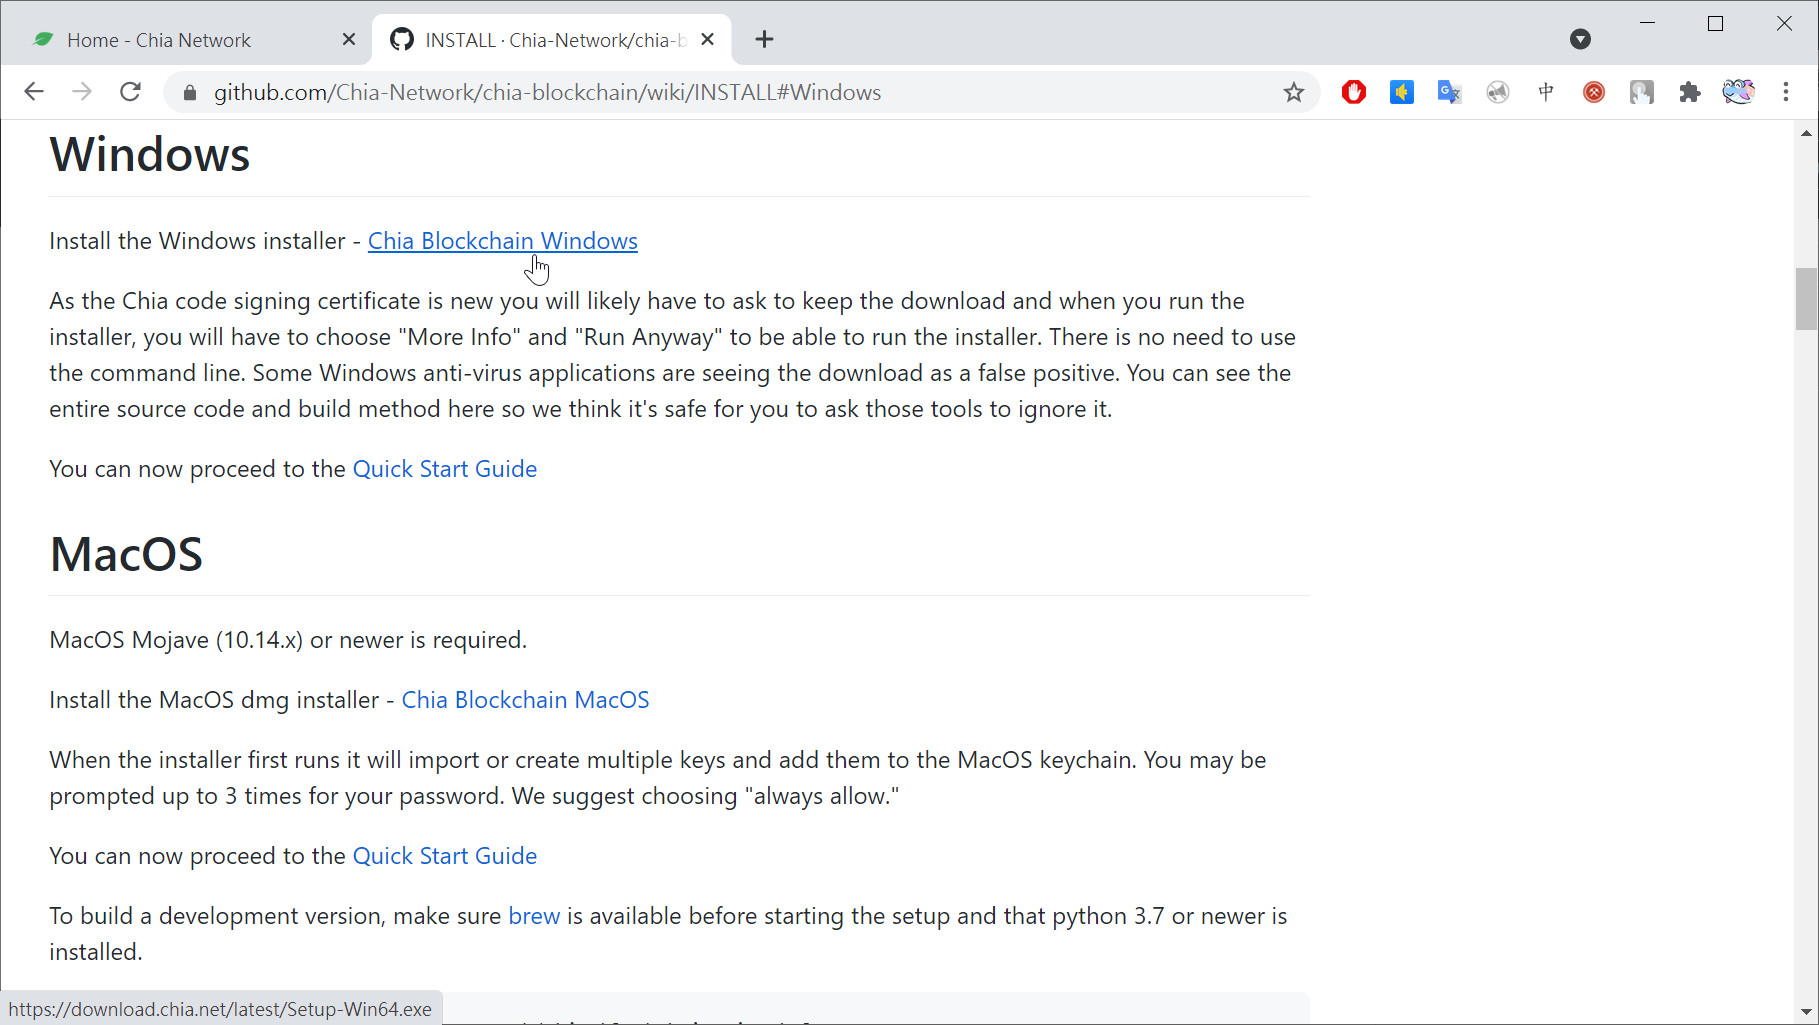Bookmark this page with the star icon
Screen dimensions: 1819x1025
(x=1294, y=92)
